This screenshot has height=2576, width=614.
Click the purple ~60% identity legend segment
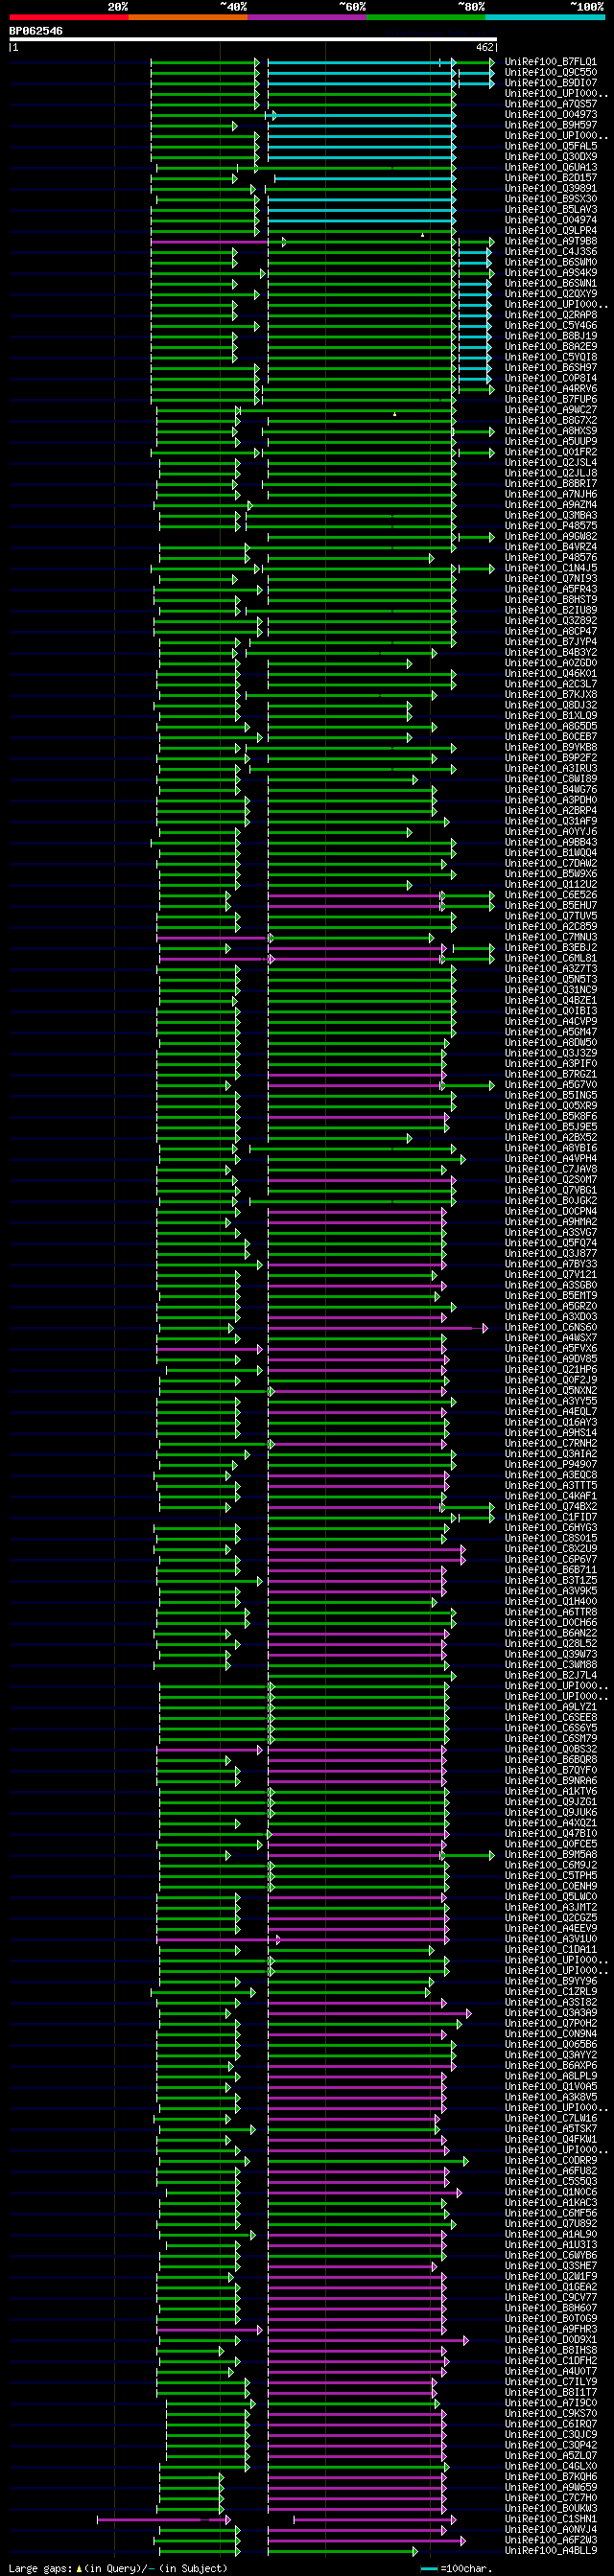[307, 17]
